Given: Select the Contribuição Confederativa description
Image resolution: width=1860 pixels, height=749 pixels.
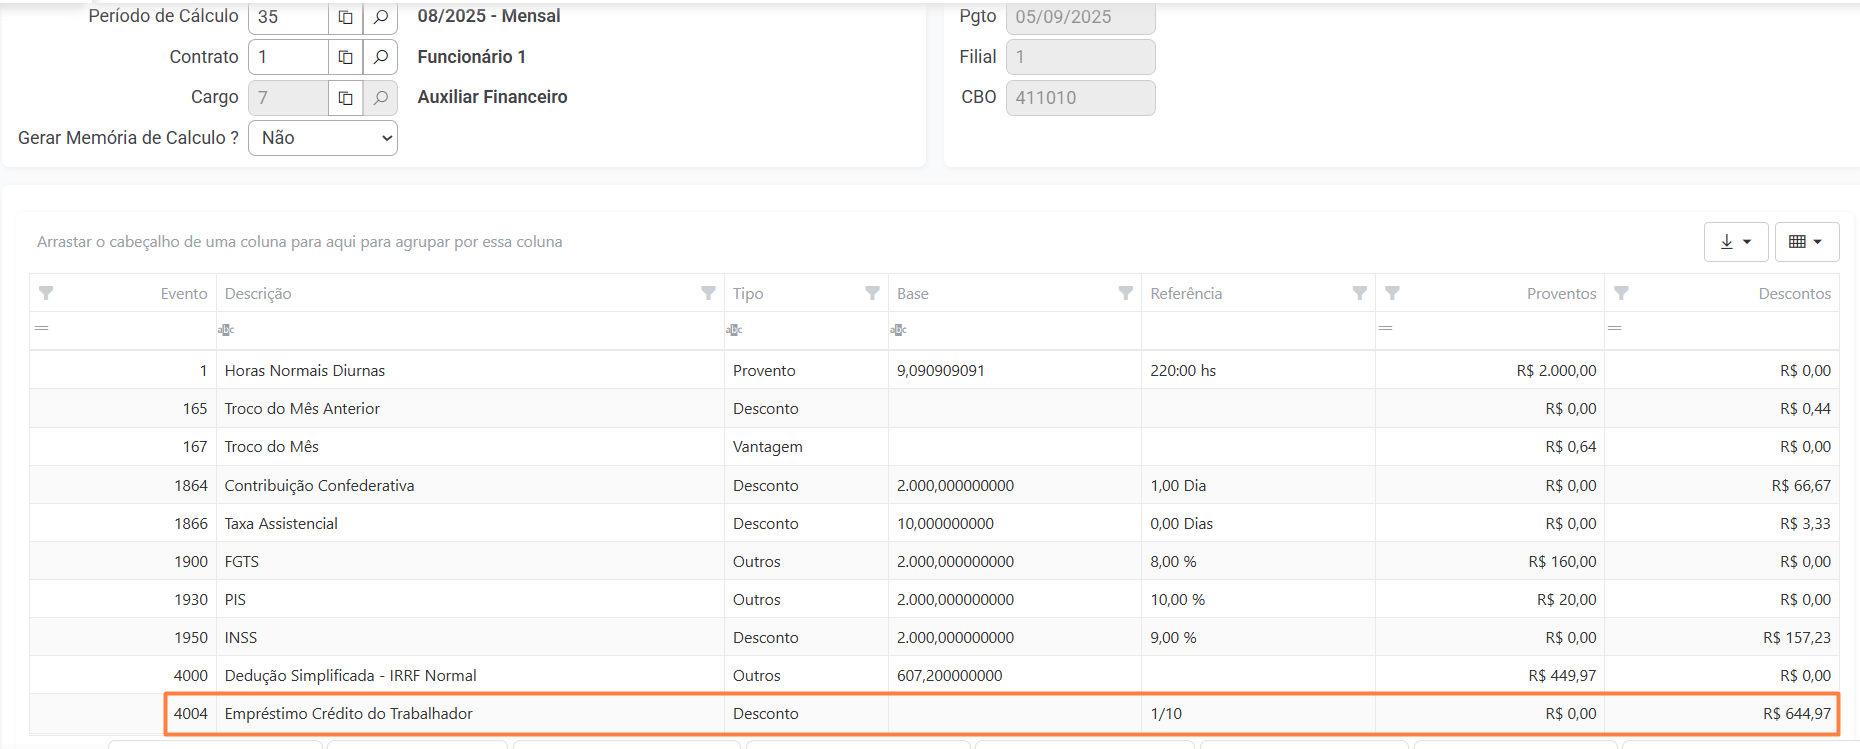Looking at the screenshot, I should (x=319, y=485).
